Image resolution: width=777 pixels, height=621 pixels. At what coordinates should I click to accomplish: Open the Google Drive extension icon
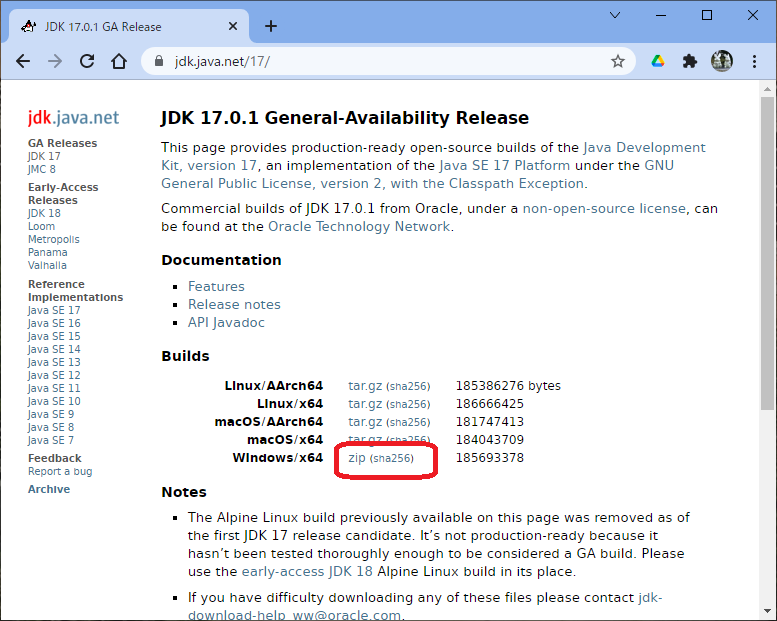(658, 61)
